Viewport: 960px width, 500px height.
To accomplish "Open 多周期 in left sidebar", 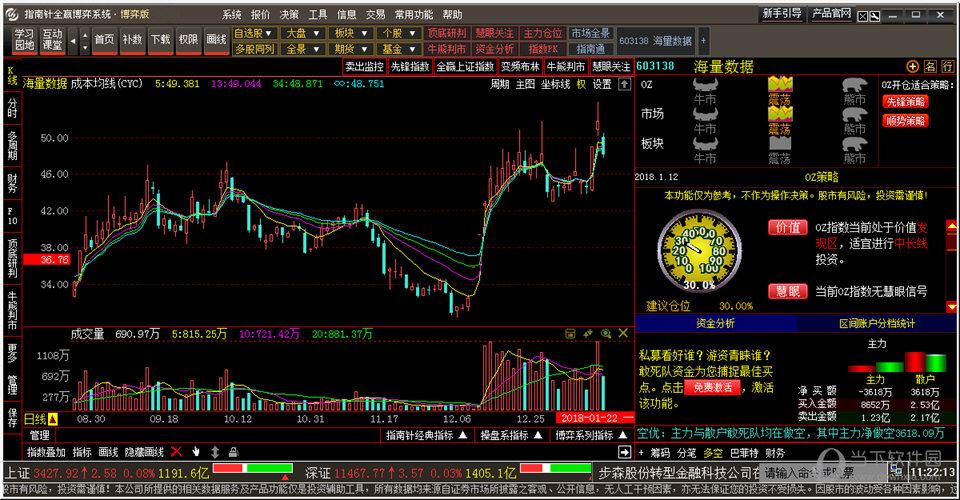I will [12, 146].
